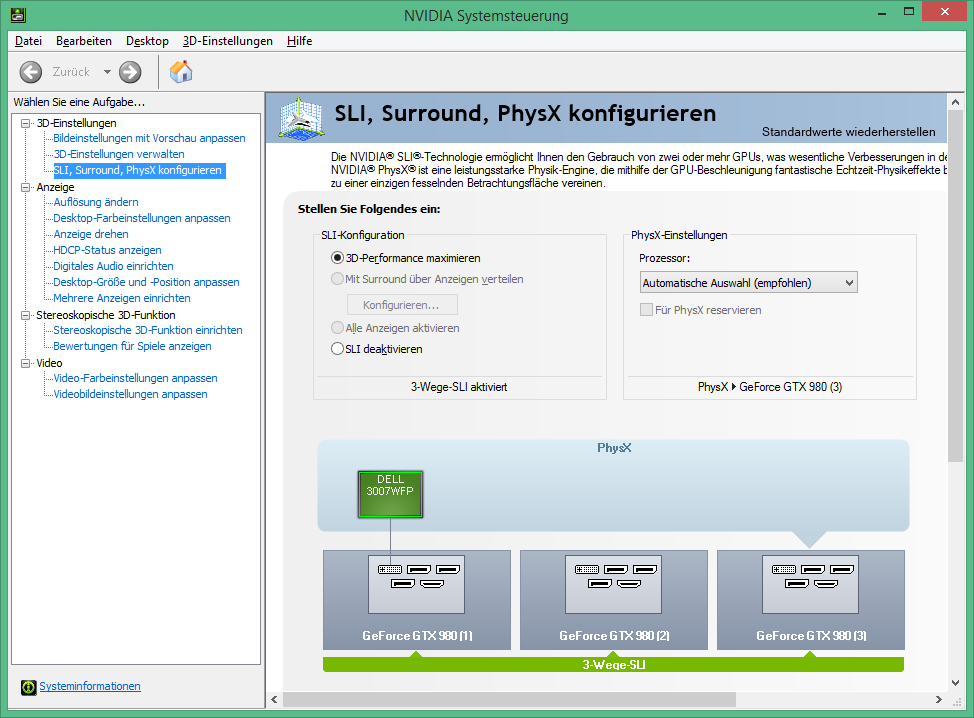Click the NVIDIA app icon in title bar
This screenshot has height=718, width=974.
click(18, 14)
